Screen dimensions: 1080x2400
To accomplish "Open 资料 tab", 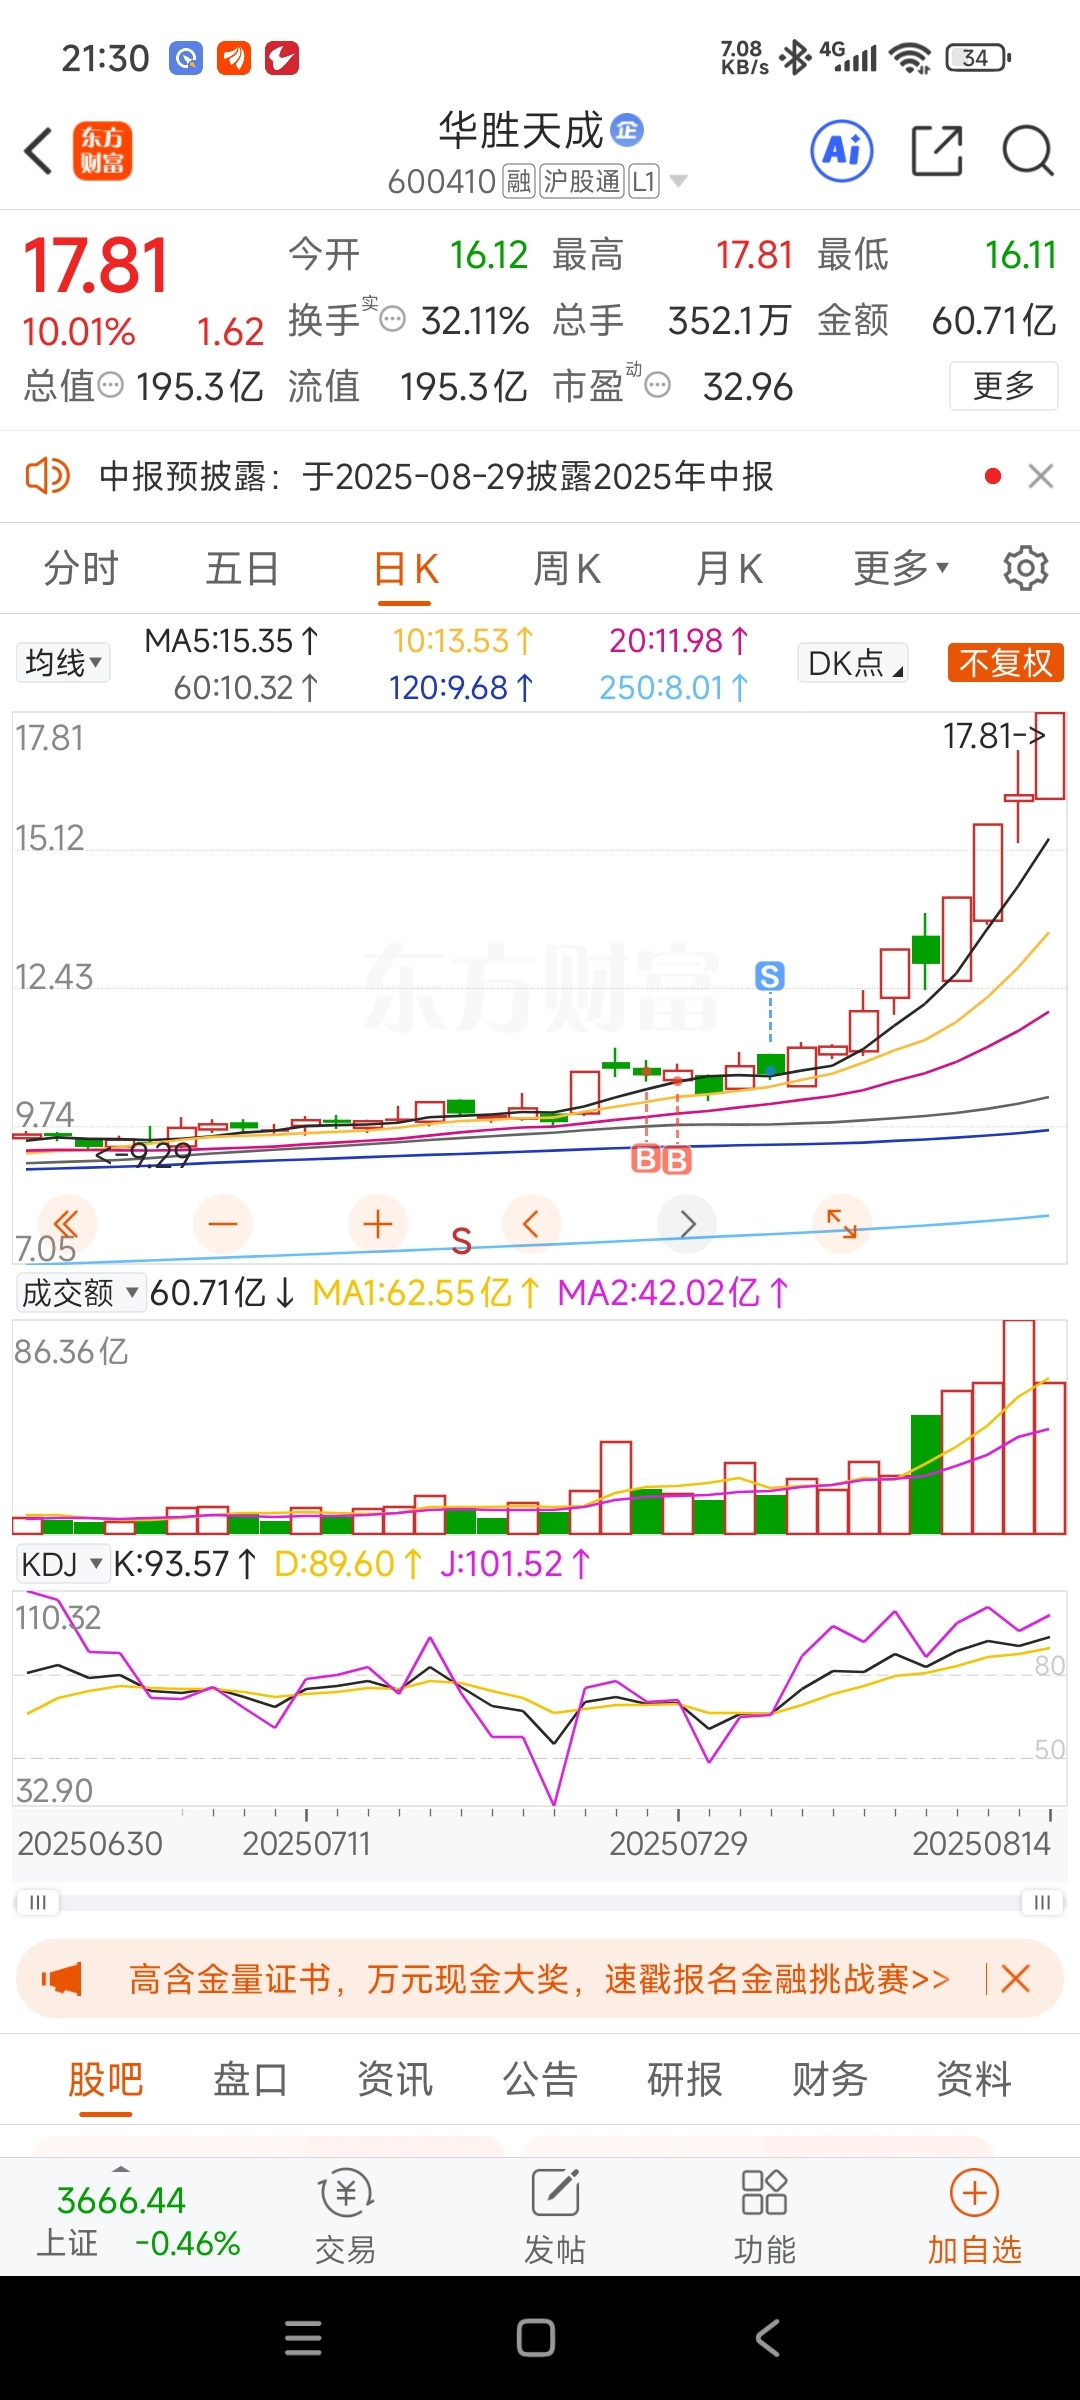I will (974, 2080).
